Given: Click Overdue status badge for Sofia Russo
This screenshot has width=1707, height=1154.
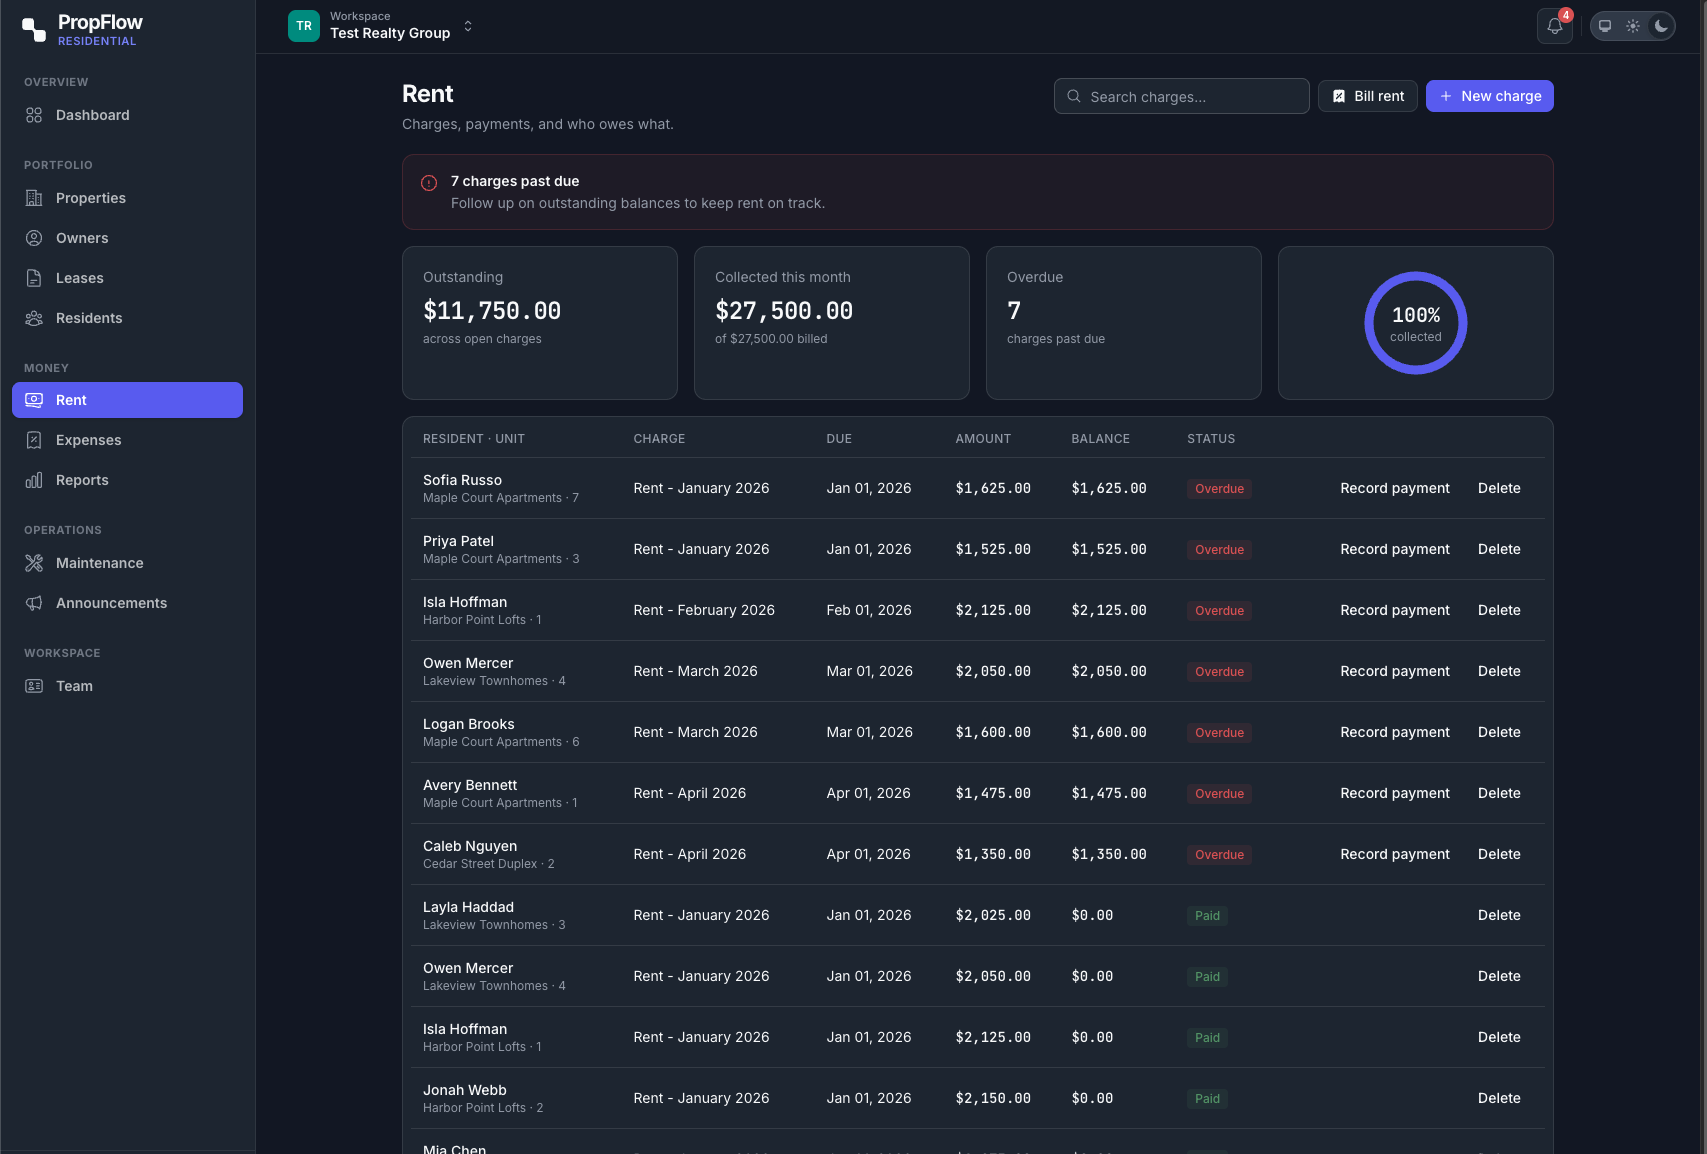Looking at the screenshot, I should click(x=1219, y=489).
